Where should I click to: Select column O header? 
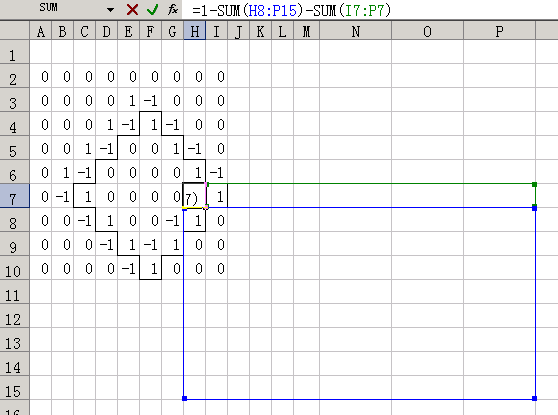[427, 31]
